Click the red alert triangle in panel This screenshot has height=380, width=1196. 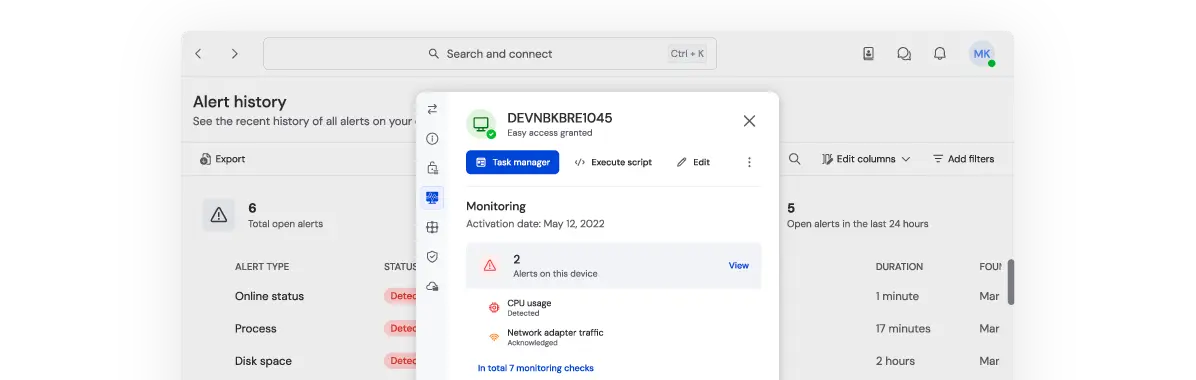(490, 266)
